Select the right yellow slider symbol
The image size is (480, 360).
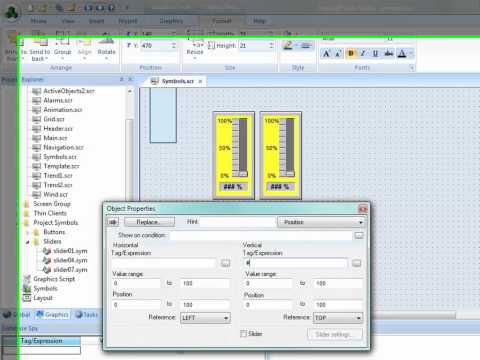click(280, 155)
